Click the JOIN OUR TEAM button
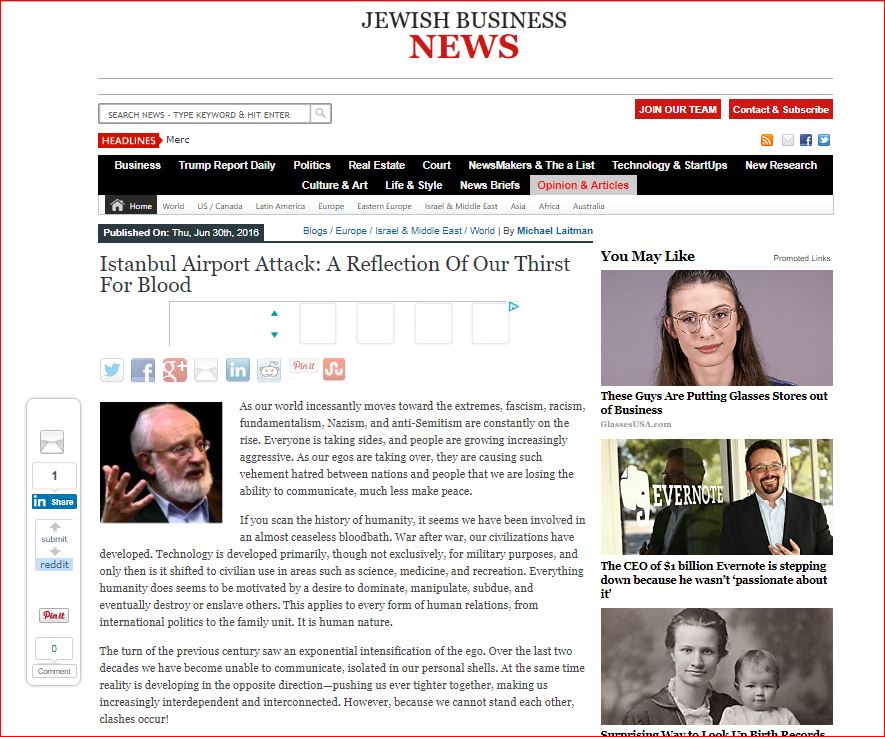Viewport: 885px width, 737px height. tap(678, 109)
